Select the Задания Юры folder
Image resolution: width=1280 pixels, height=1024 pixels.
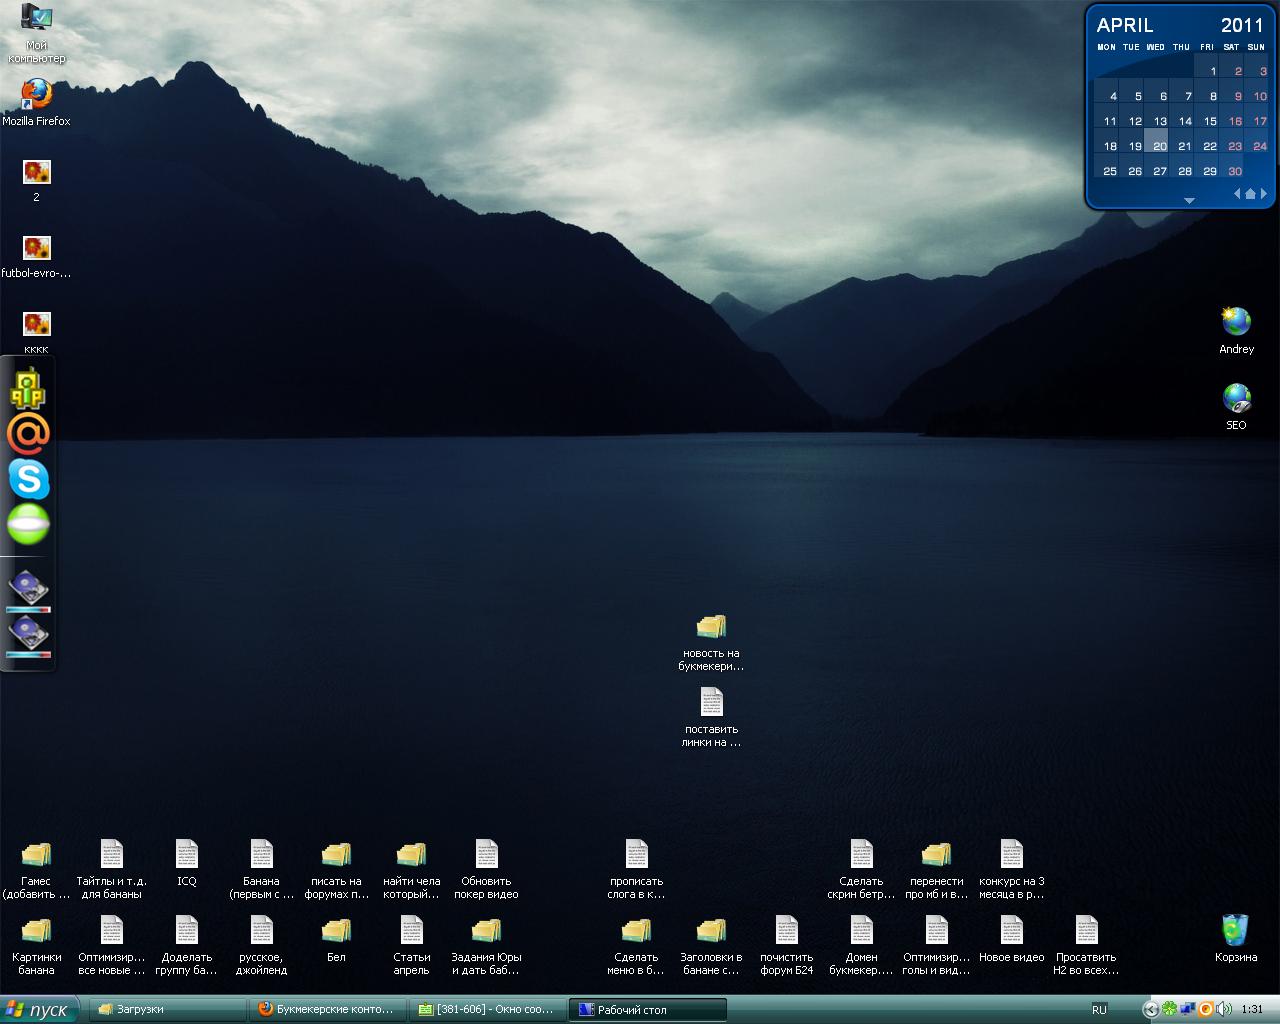(486, 930)
